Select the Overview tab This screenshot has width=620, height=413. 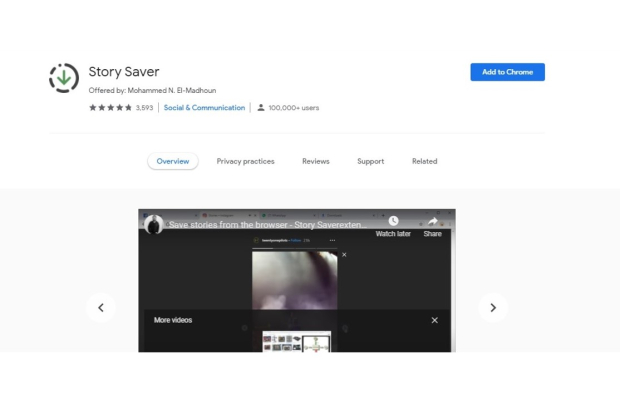173,161
